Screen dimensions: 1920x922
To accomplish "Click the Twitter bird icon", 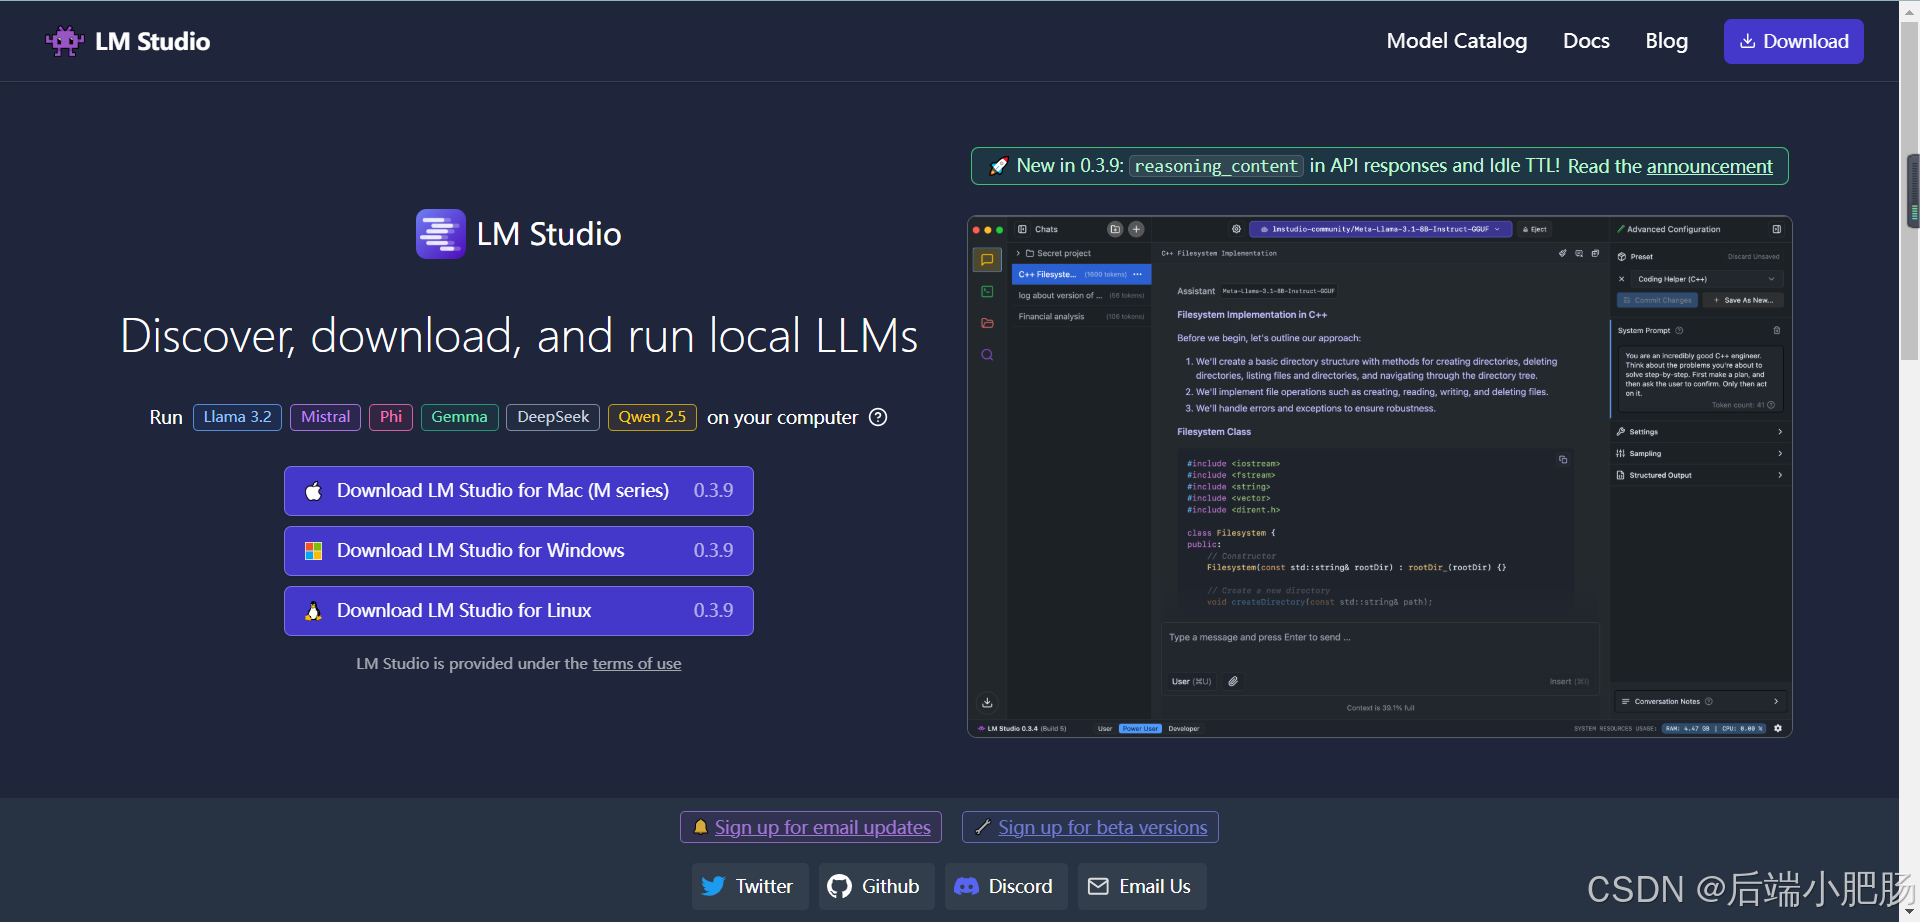I will pyautogui.click(x=713, y=886).
